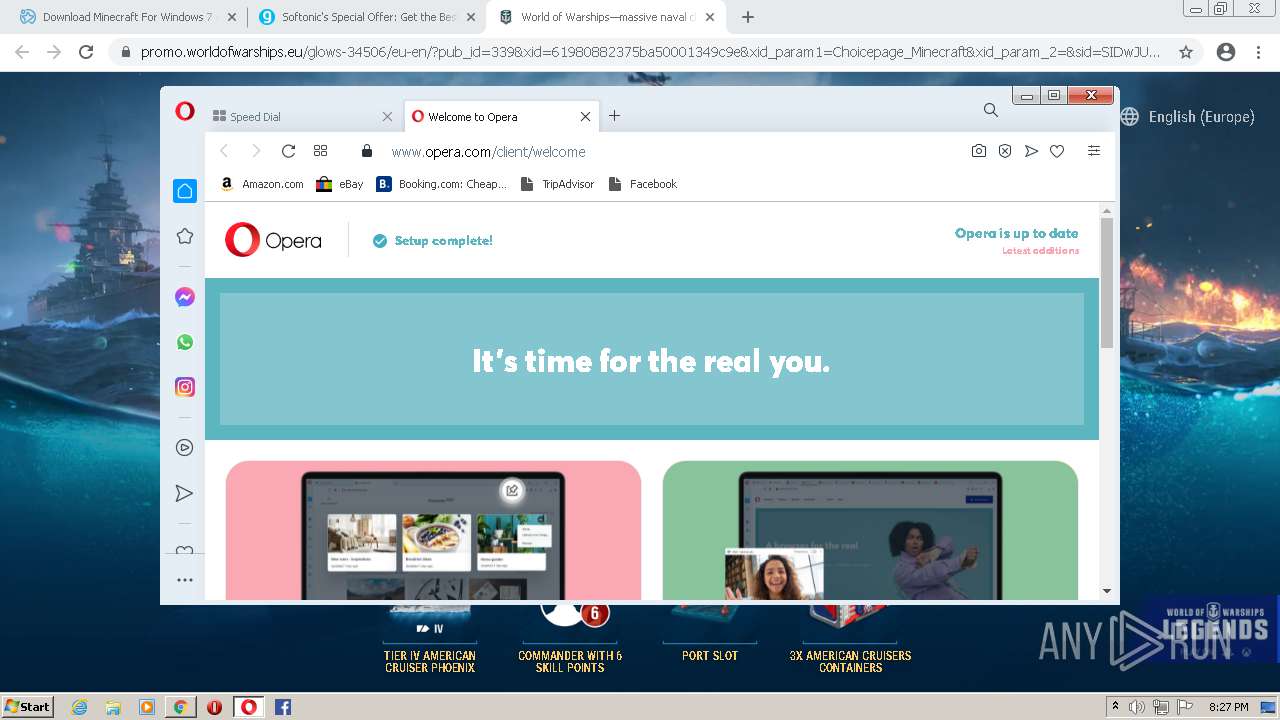Screen dimensions: 1280x720
Task: Launch Internet Explorer from the taskbar
Action: [x=79, y=707]
